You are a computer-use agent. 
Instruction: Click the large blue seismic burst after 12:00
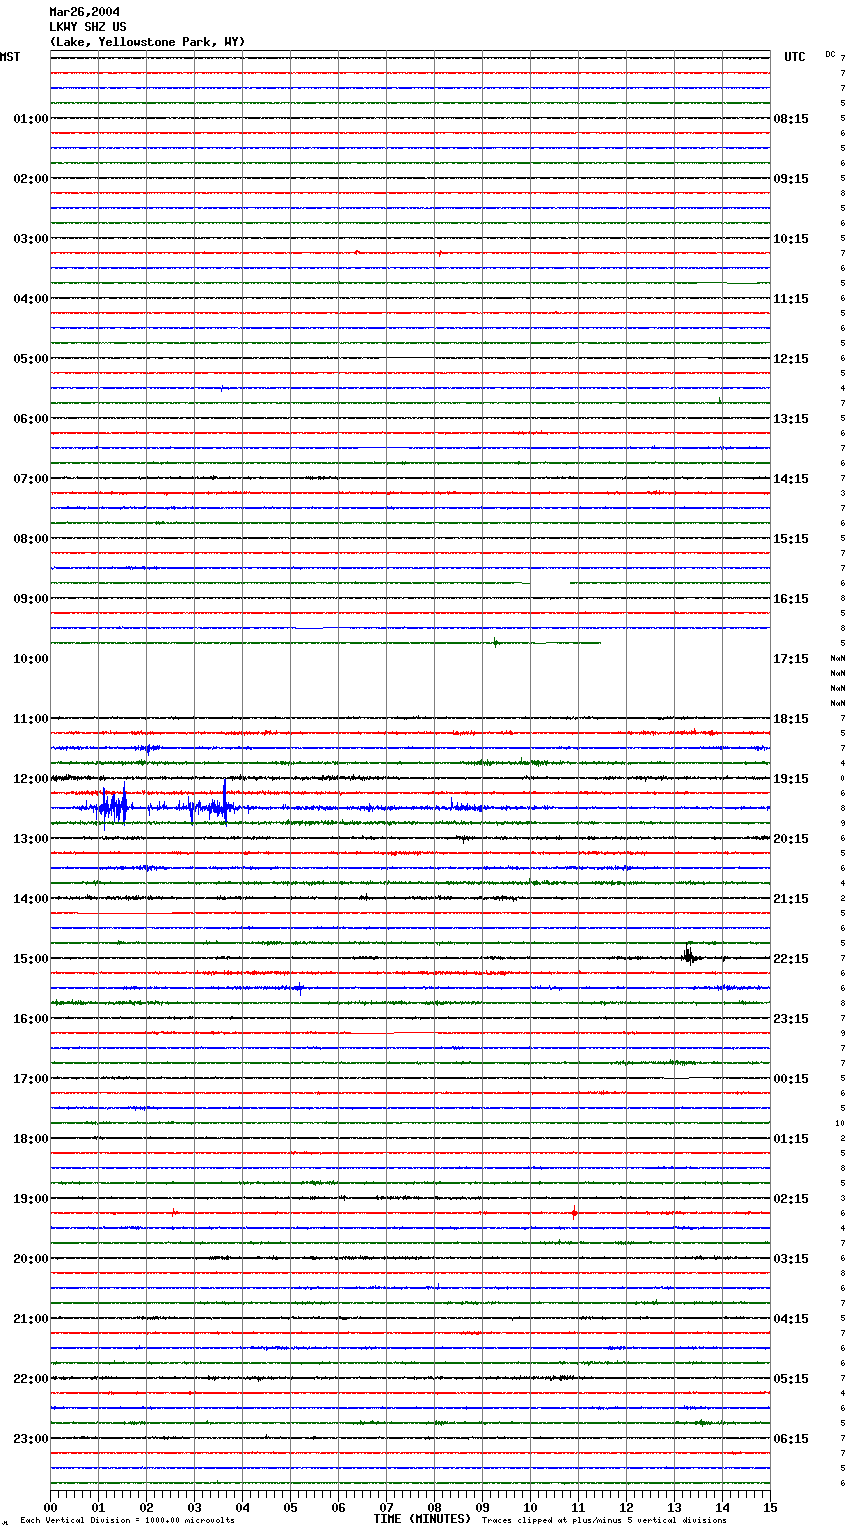tap(160, 806)
